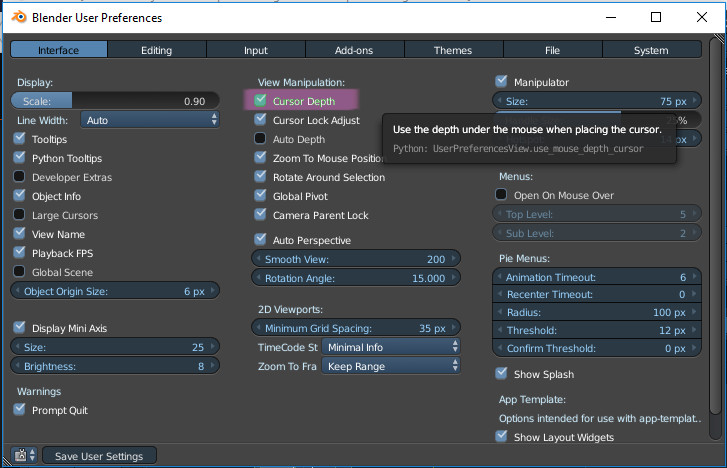
Task: Disable the Tooltips checkbox
Action: (19, 139)
